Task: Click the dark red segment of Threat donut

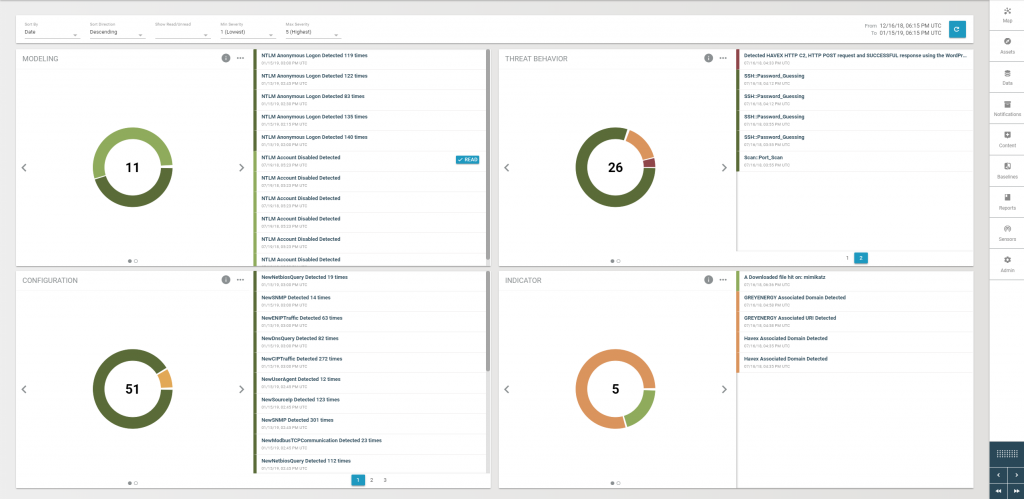Action: [648, 163]
